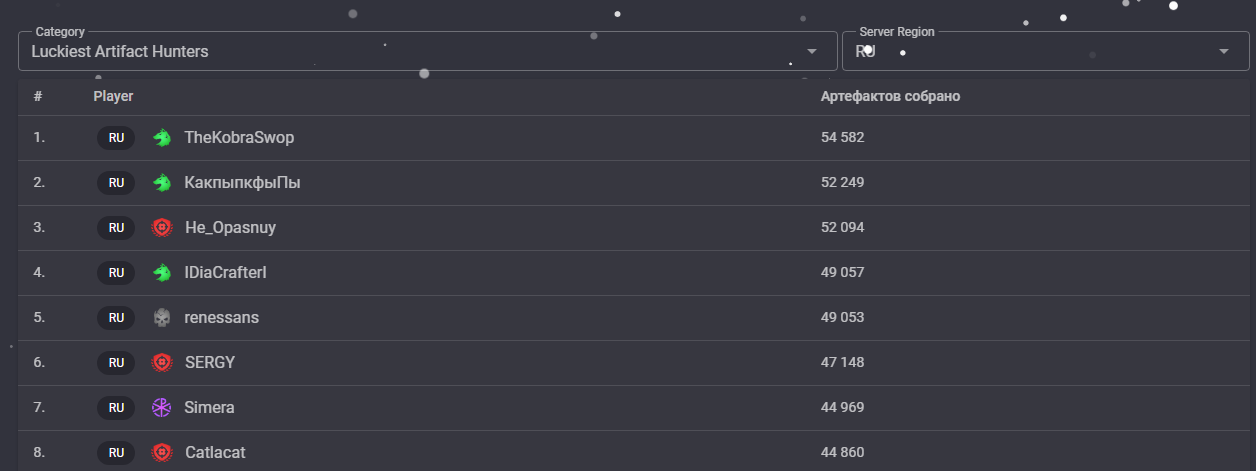Image resolution: width=1256 pixels, height=471 pixels.
Task: Select the renessans player name
Action: pos(222,318)
